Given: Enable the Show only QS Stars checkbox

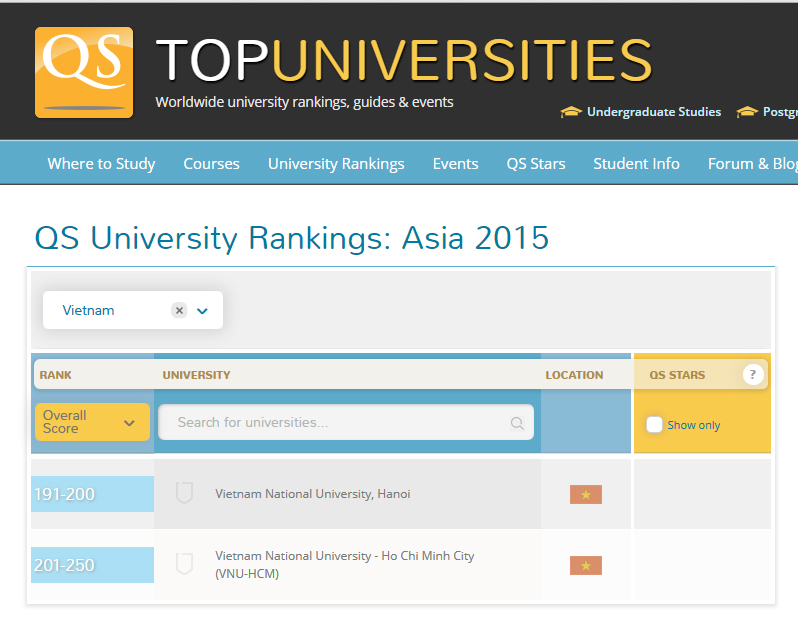Looking at the screenshot, I should [654, 425].
